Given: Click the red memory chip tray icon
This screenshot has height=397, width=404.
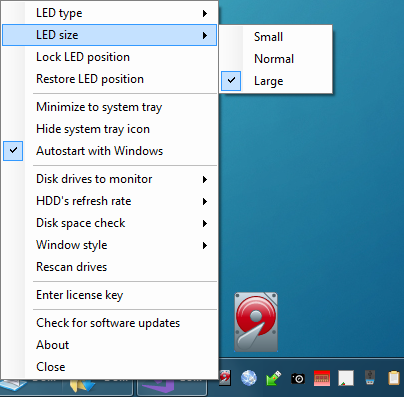Looking at the screenshot, I should point(322,378).
